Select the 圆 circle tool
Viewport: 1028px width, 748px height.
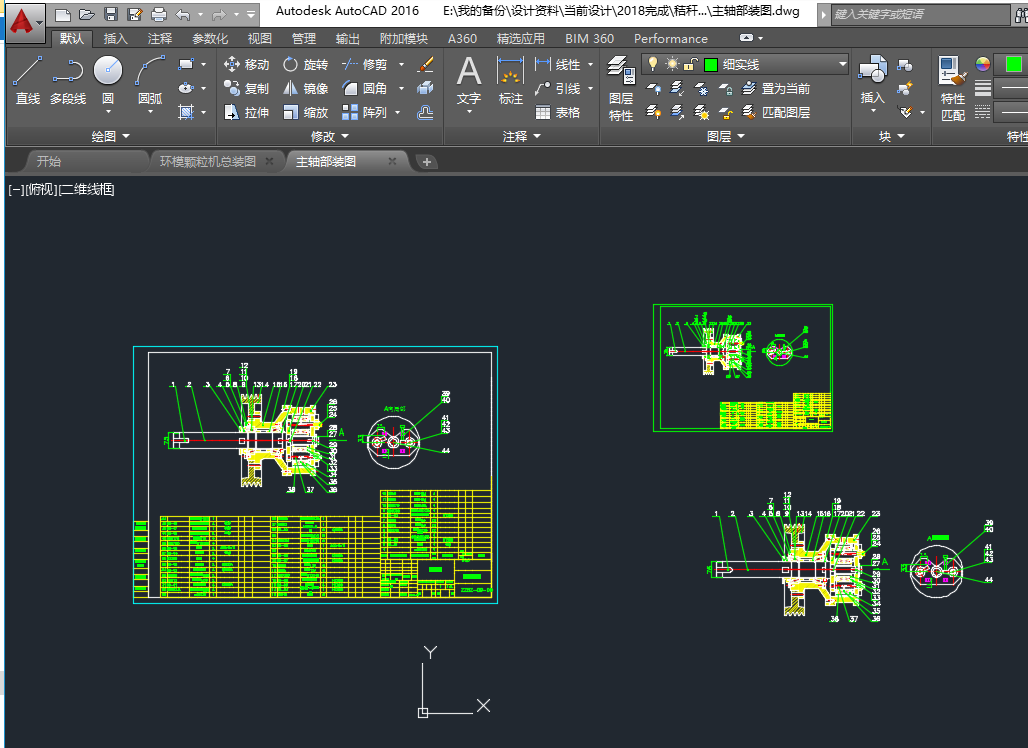(108, 80)
